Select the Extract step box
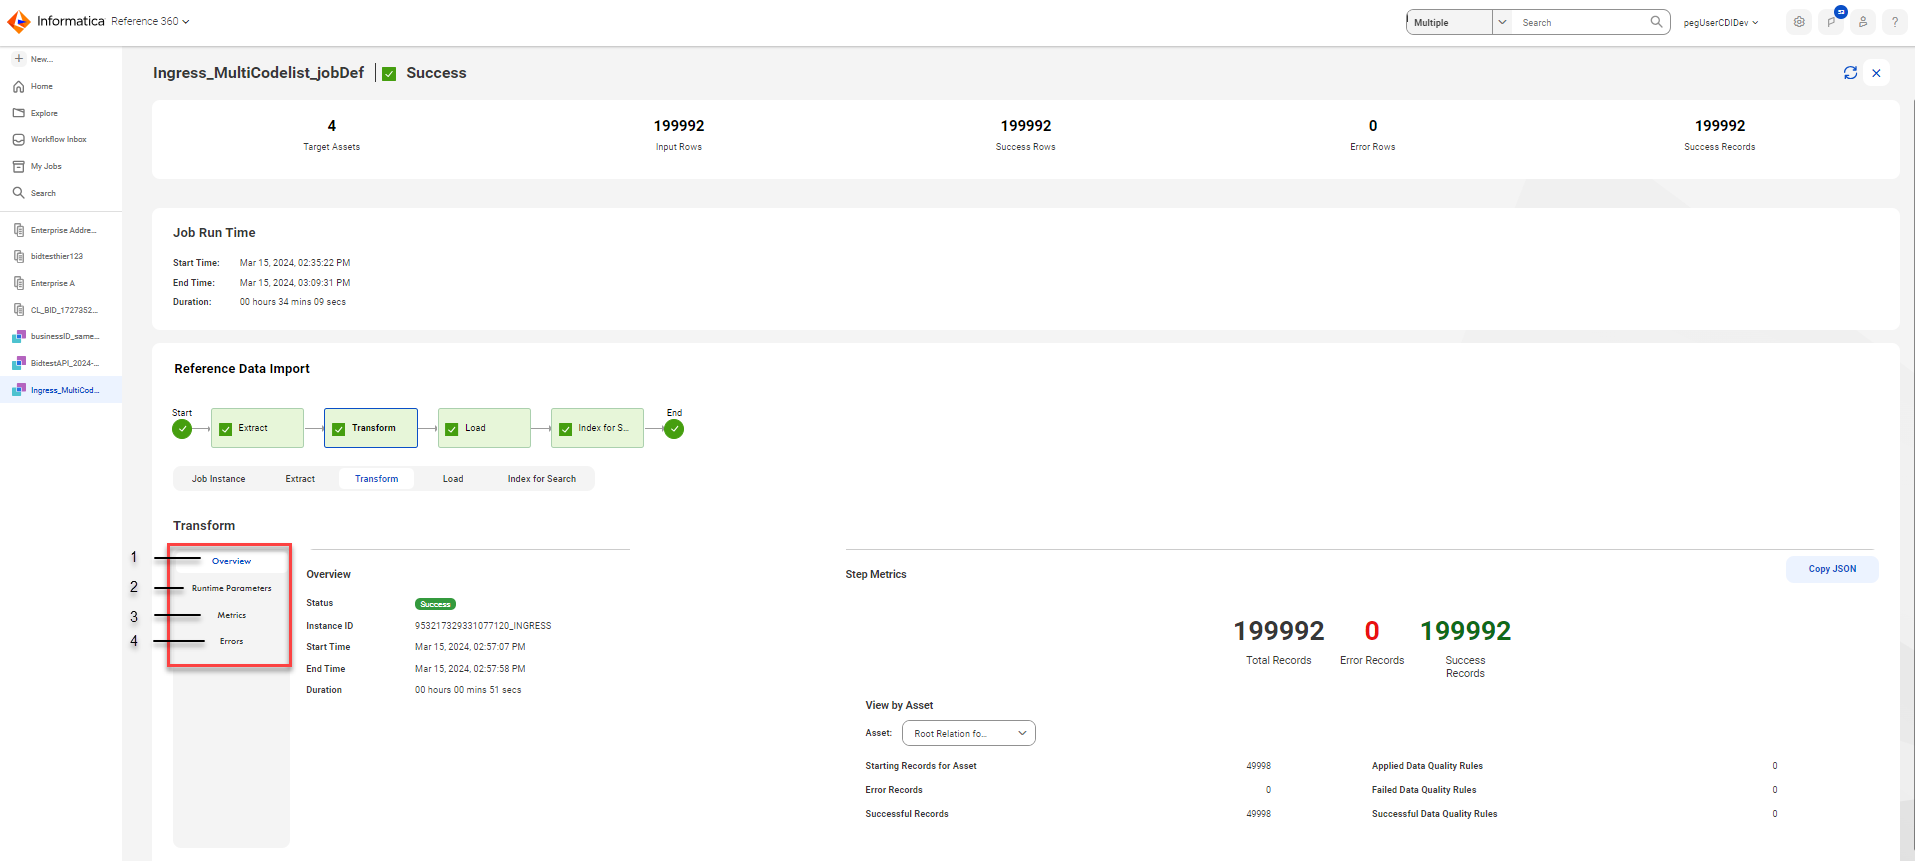 (x=257, y=428)
